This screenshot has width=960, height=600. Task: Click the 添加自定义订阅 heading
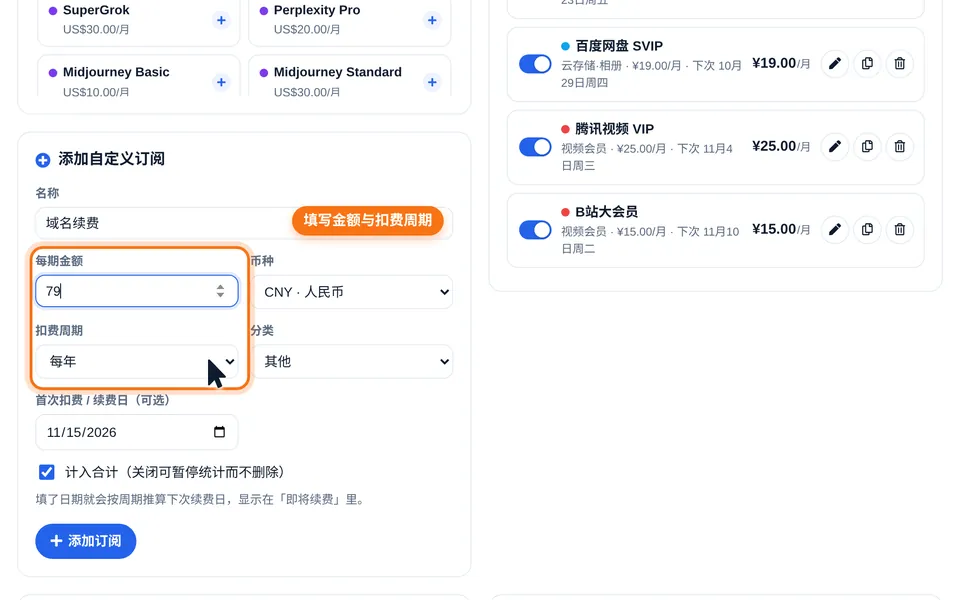coord(111,159)
